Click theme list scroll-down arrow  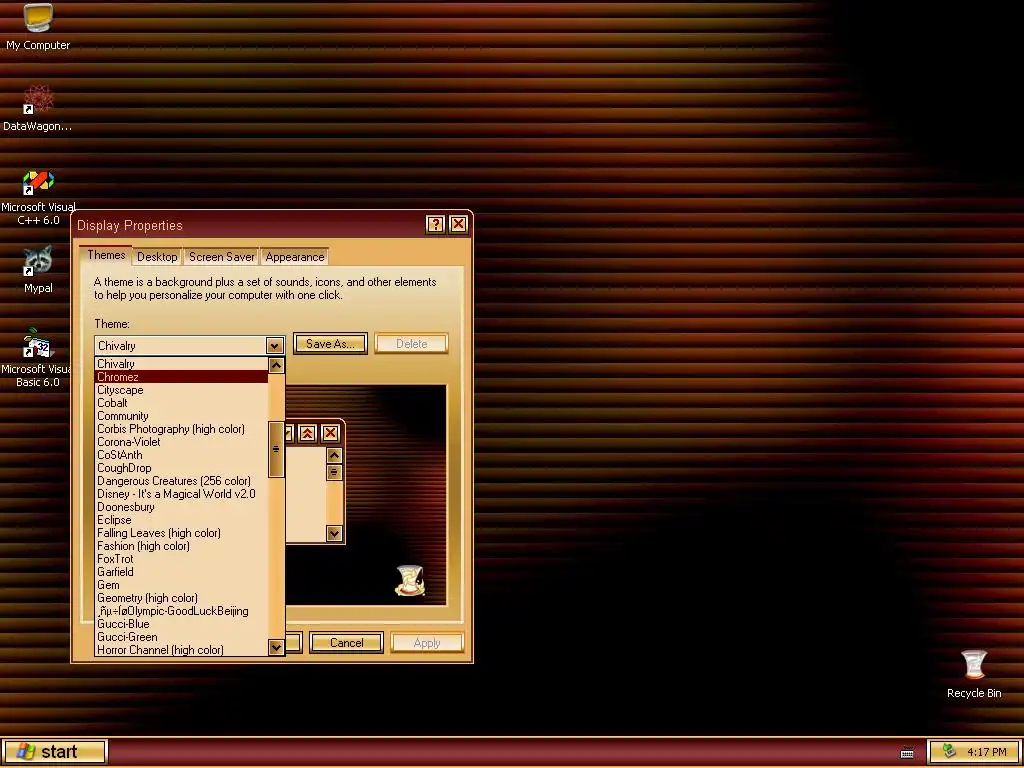(276, 648)
